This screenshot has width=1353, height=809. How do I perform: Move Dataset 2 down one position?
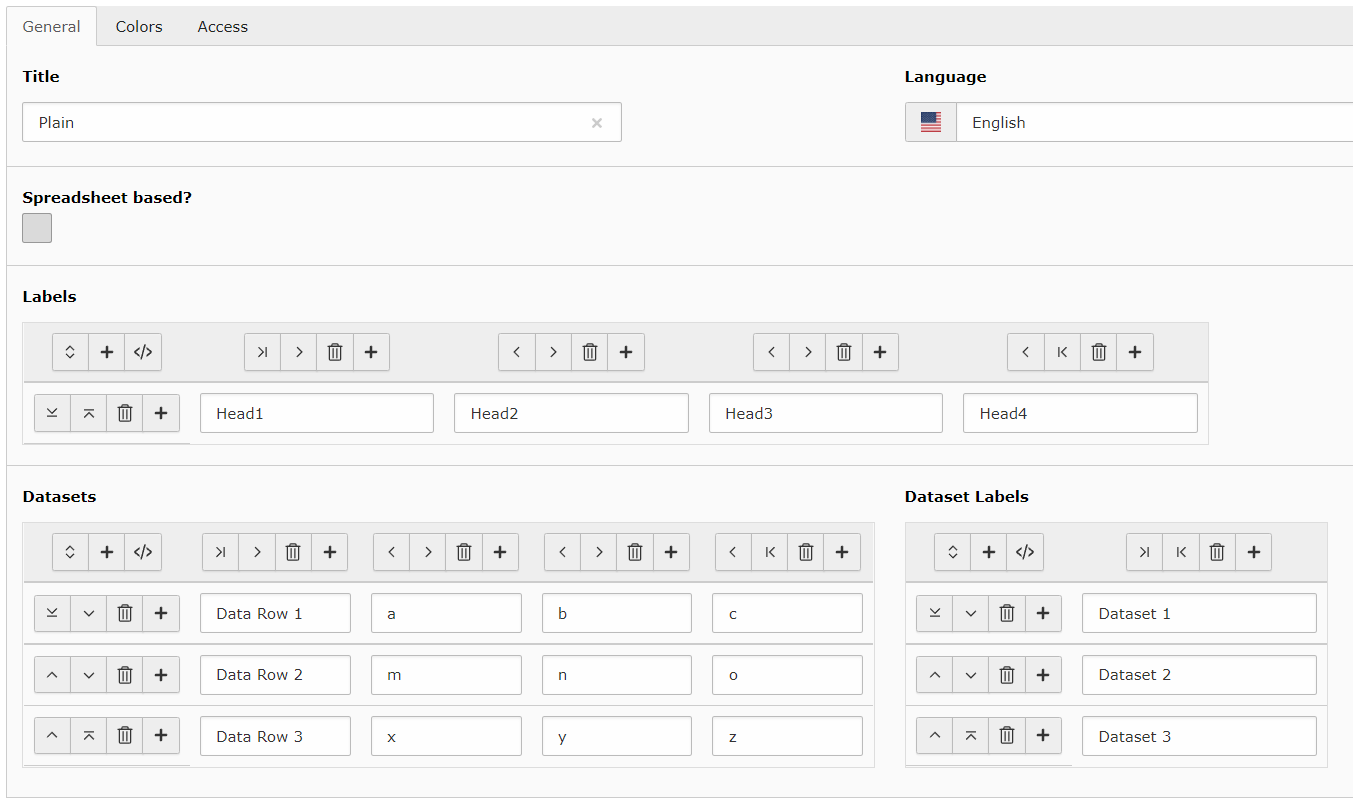click(x=970, y=675)
